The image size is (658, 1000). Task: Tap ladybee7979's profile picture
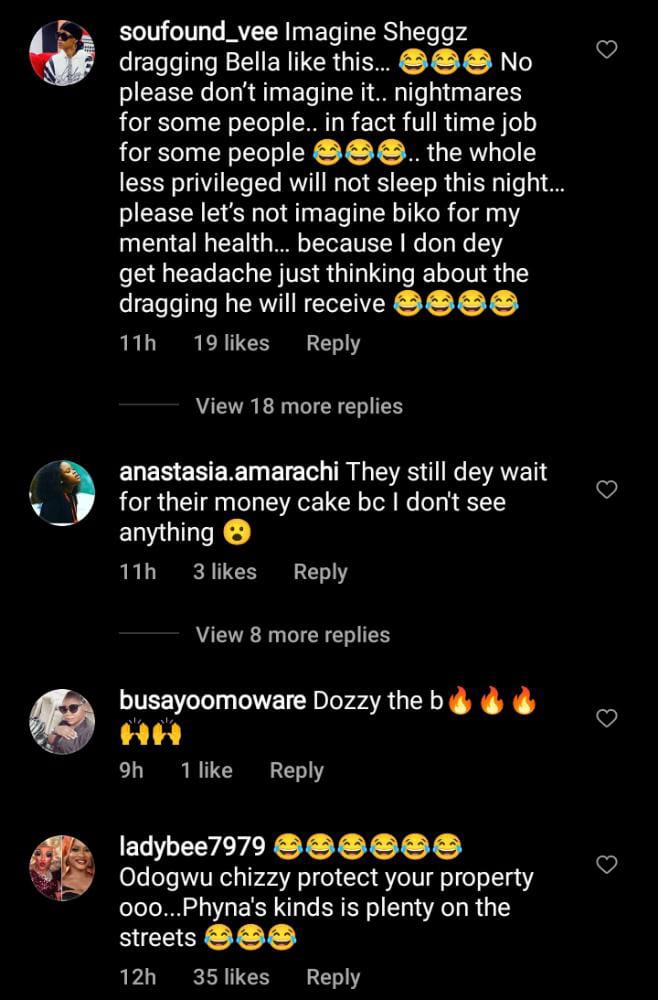pyautogui.click(x=62, y=867)
